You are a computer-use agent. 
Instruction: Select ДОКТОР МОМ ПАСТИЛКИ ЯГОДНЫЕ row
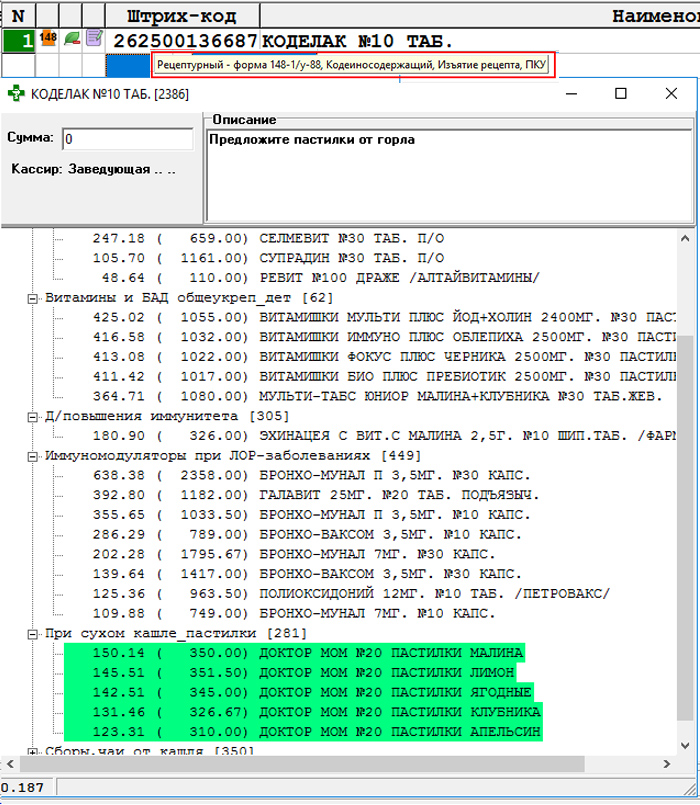299,693
